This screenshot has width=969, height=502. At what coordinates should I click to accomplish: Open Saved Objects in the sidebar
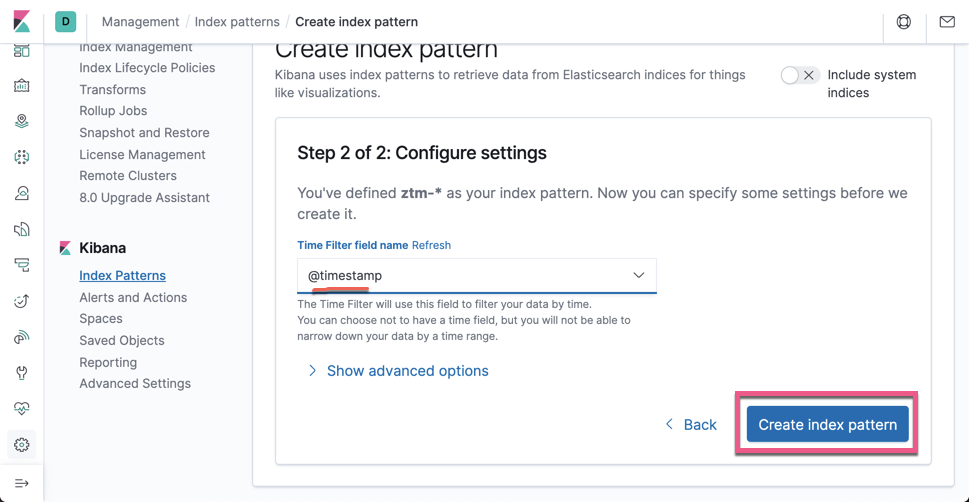point(122,340)
